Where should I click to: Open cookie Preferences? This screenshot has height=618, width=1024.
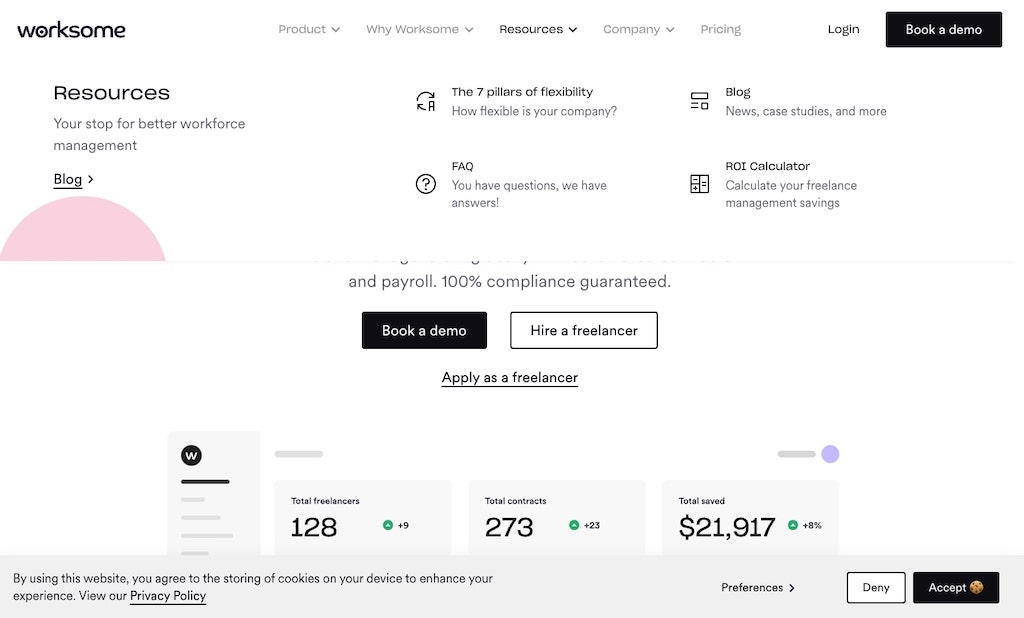(758, 587)
